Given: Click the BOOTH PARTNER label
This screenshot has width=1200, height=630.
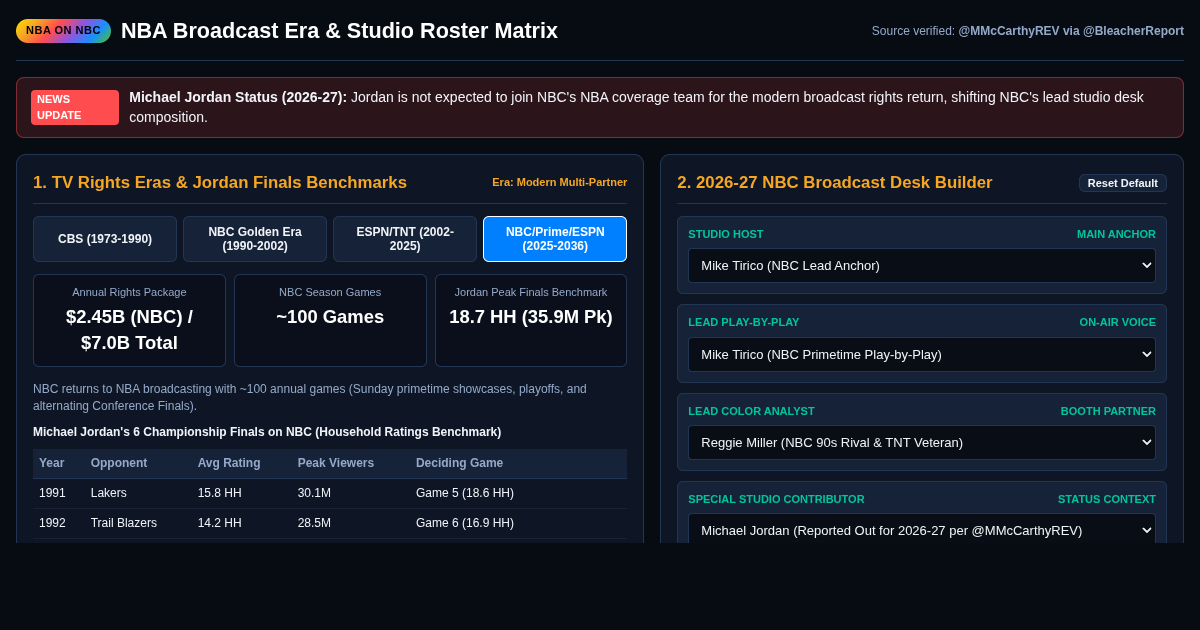Looking at the screenshot, I should (1108, 411).
